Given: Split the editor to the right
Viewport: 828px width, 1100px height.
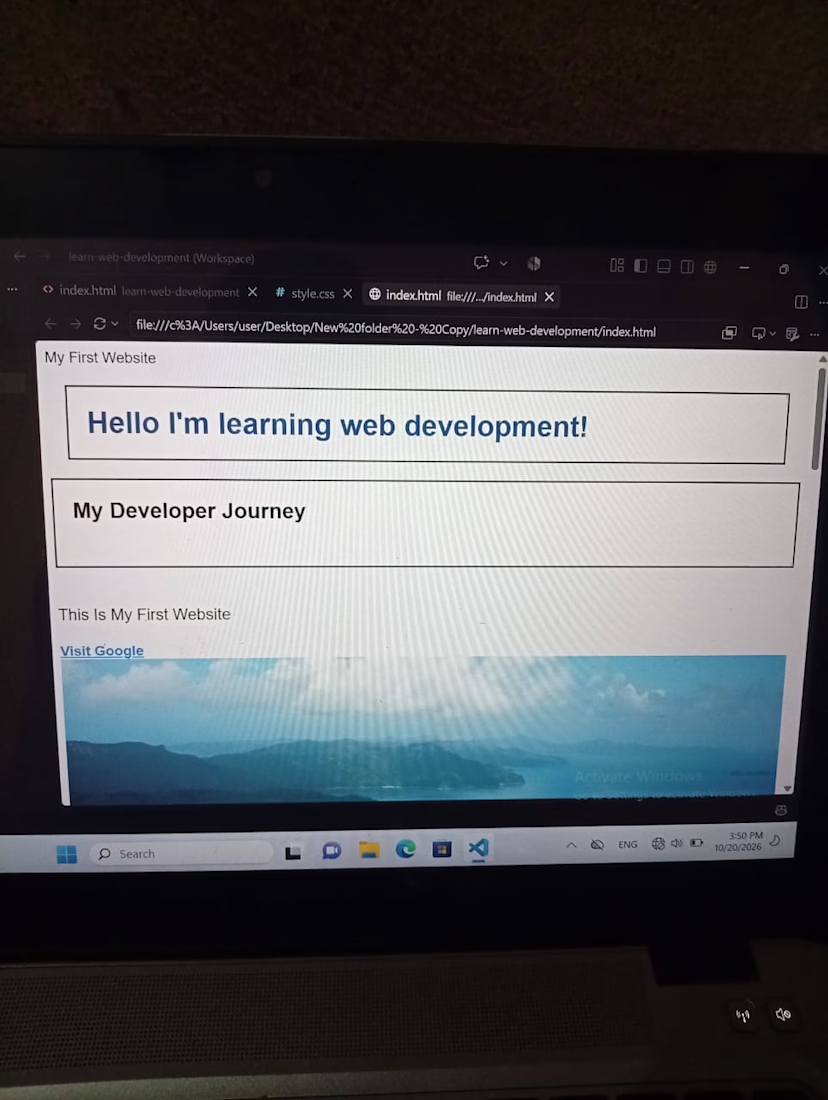Looking at the screenshot, I should [801, 302].
